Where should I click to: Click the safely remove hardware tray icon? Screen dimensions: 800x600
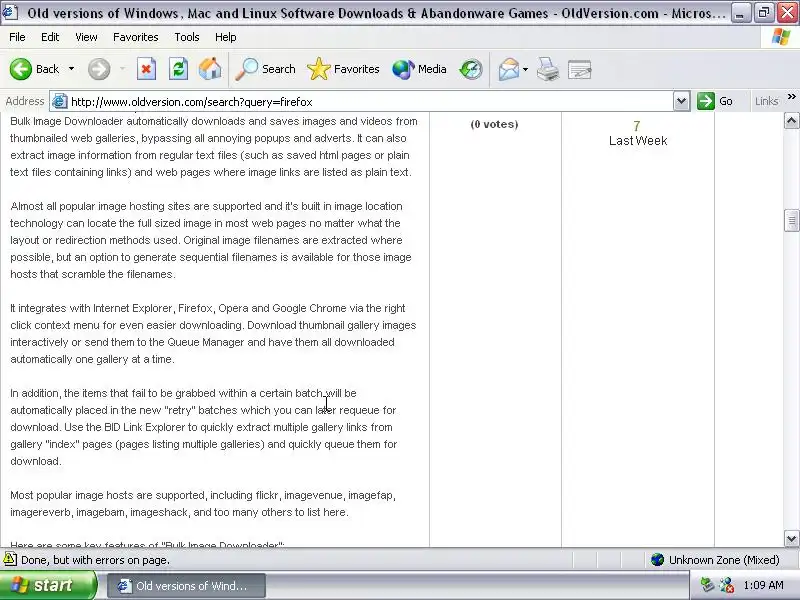(707, 585)
